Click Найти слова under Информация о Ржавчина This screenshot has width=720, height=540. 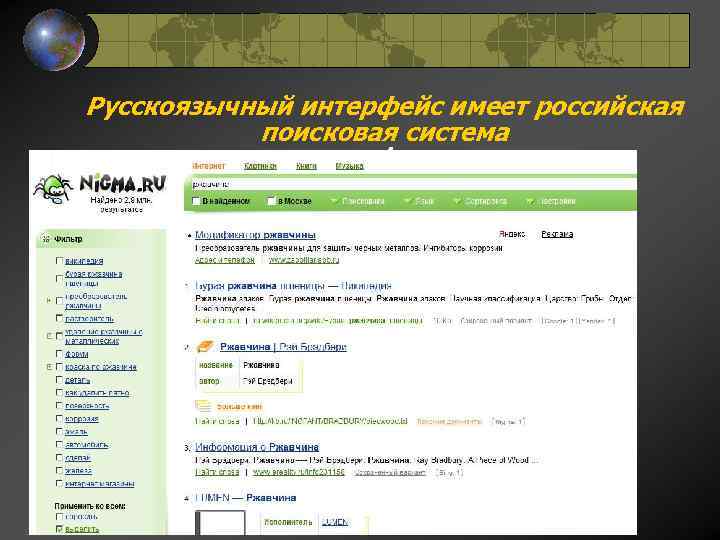(x=217, y=472)
